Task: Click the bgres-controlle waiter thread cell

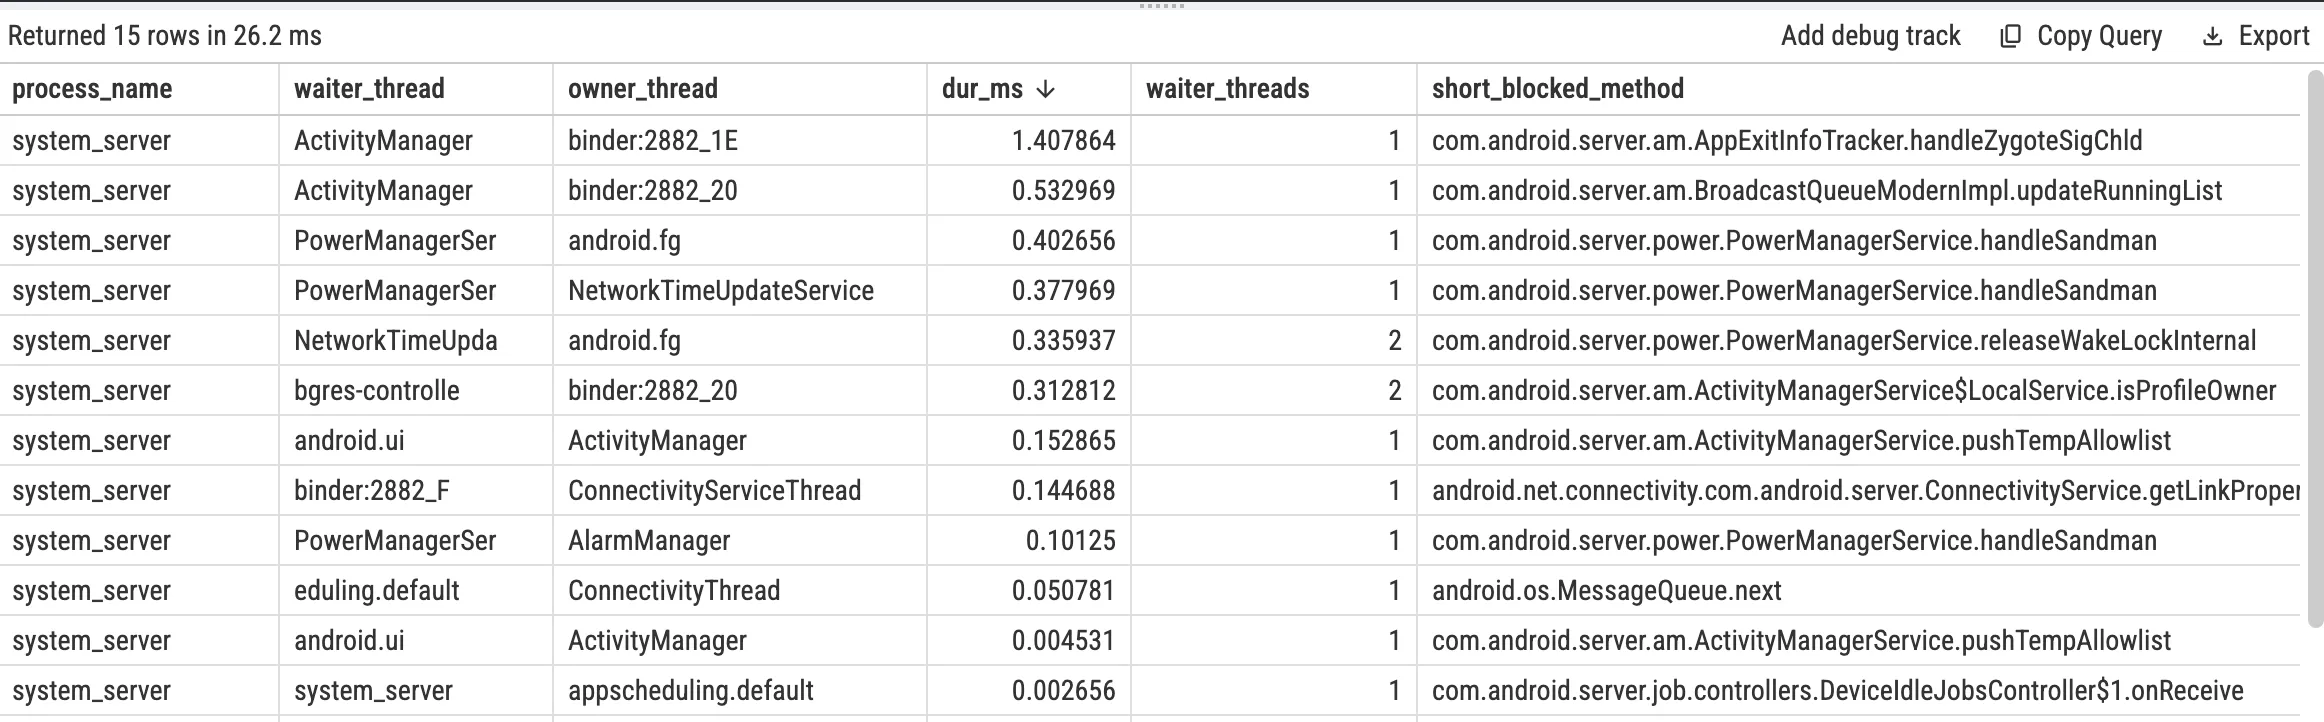Action: (x=377, y=391)
